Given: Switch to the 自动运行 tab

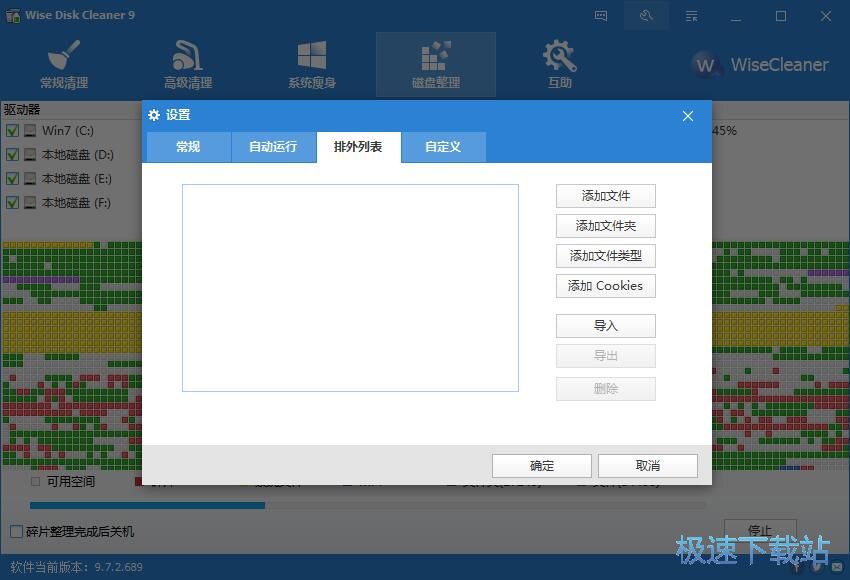Looking at the screenshot, I should click(273, 147).
